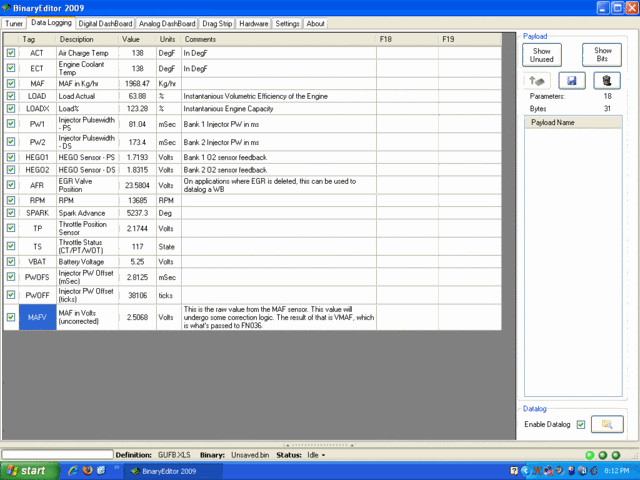This screenshot has width=640, height=480.
Task: Switch to the Tuner tab
Action: pyautogui.click(x=14, y=24)
